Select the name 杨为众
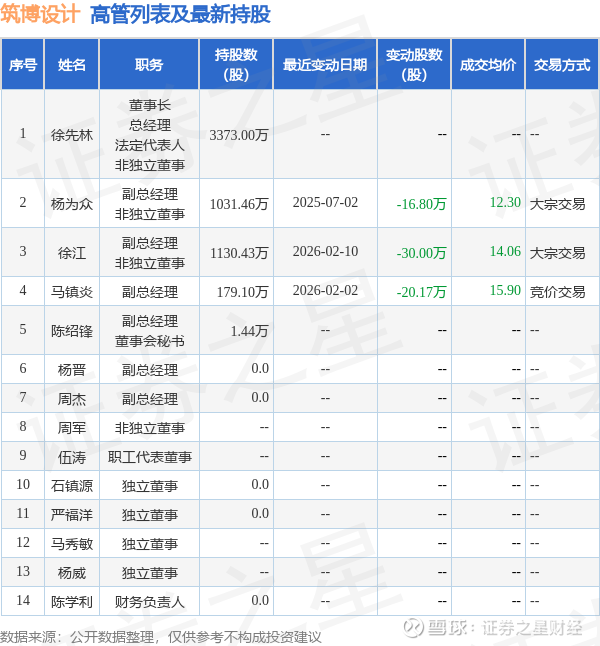 [x=72, y=204]
